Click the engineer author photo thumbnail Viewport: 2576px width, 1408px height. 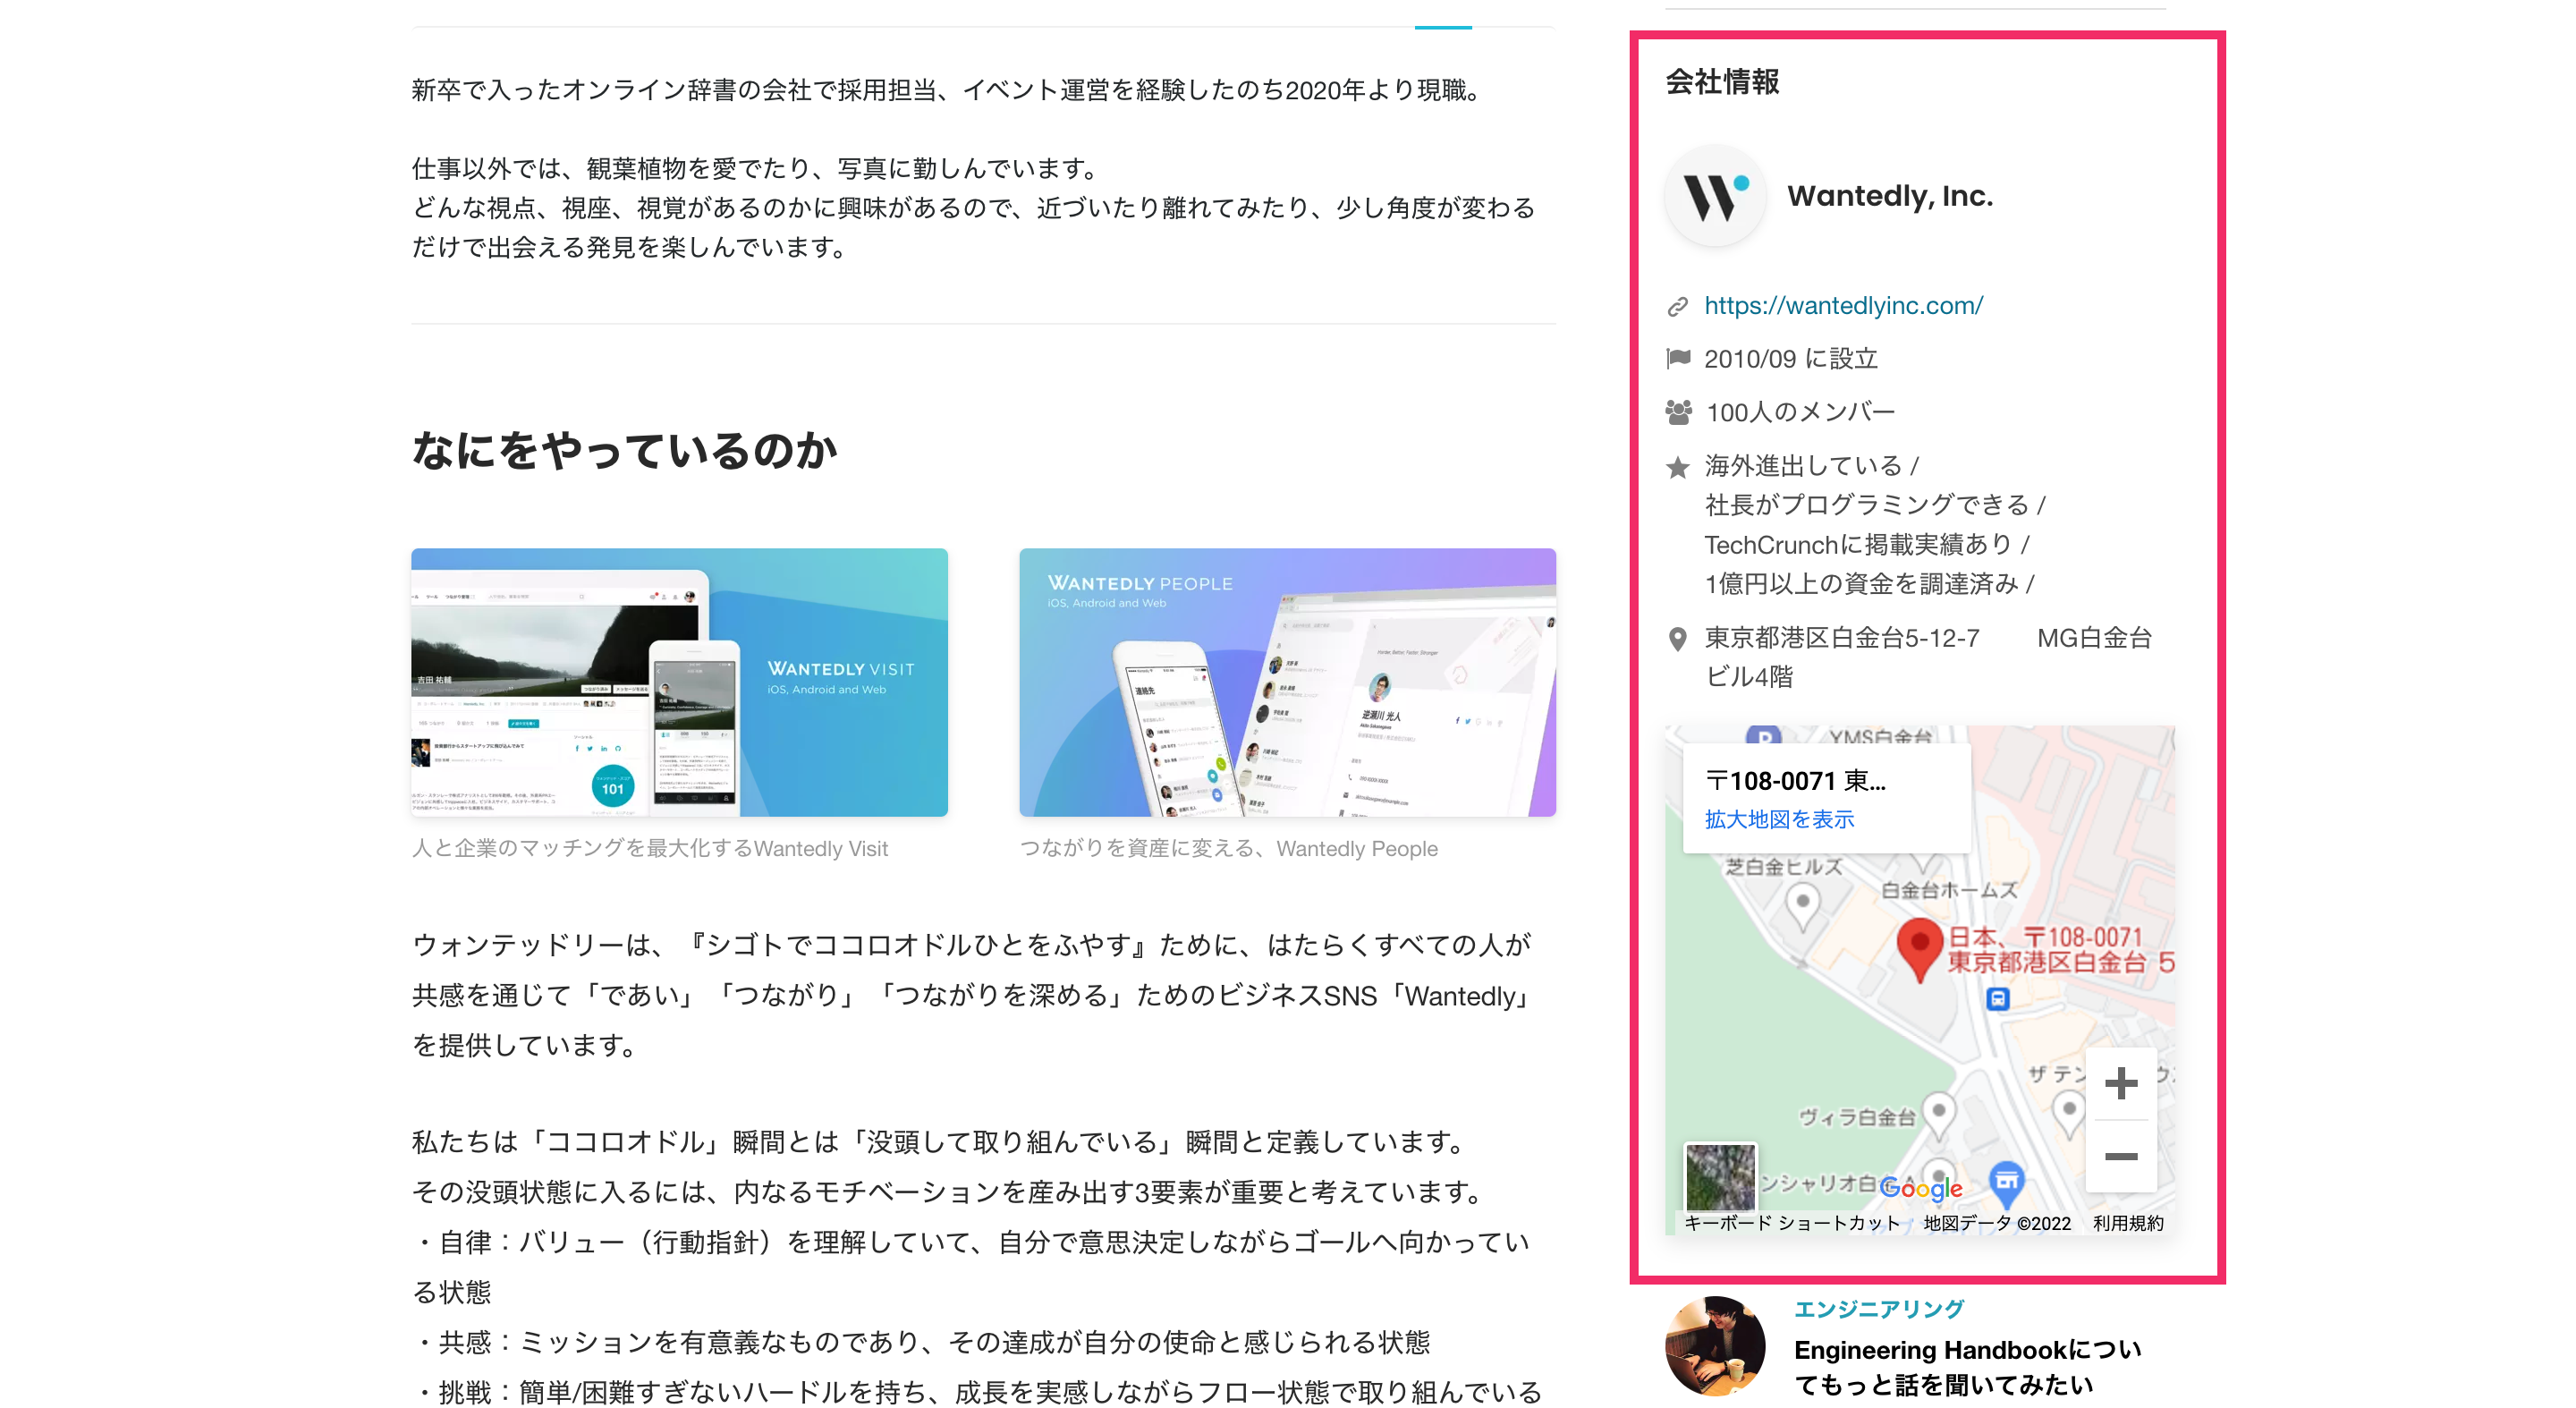(1715, 1346)
